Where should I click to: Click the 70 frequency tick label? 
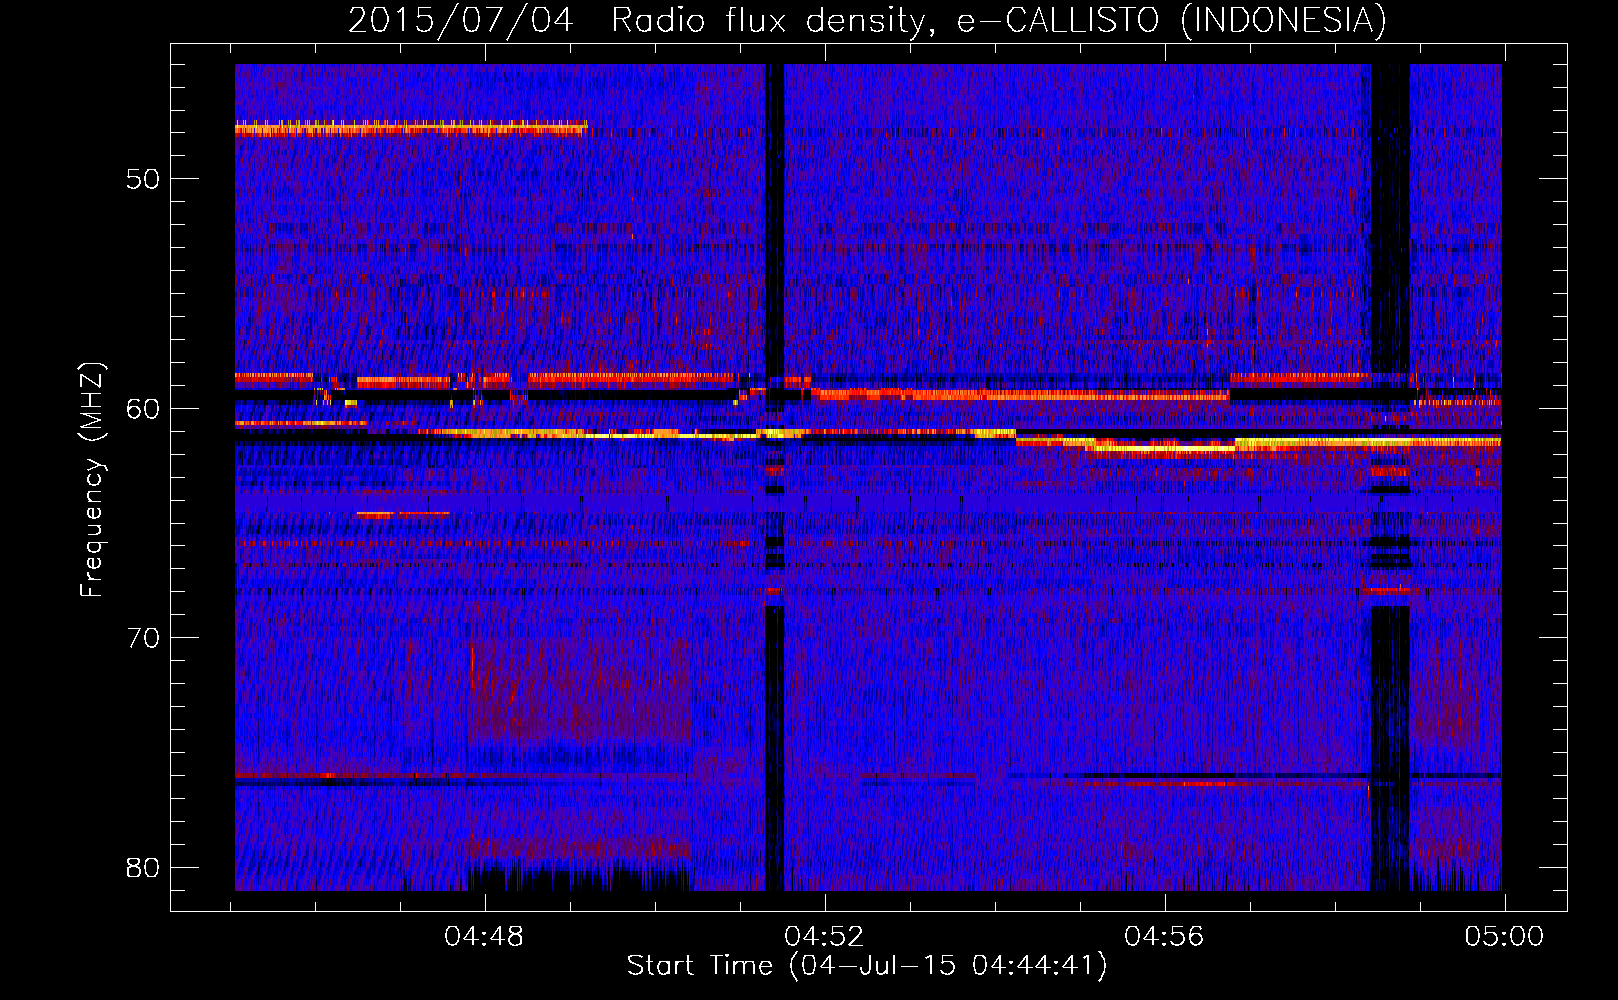pos(143,638)
